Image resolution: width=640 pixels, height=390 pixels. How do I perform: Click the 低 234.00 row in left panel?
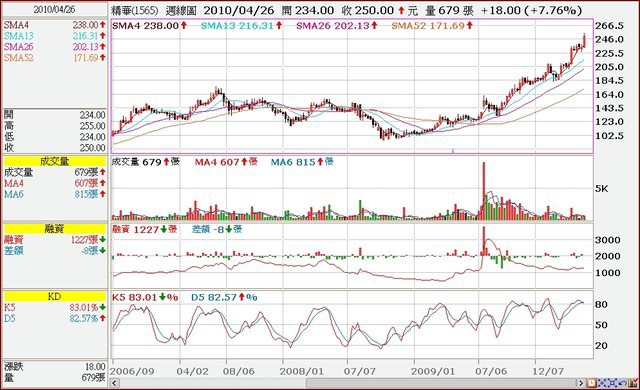[x=55, y=137]
